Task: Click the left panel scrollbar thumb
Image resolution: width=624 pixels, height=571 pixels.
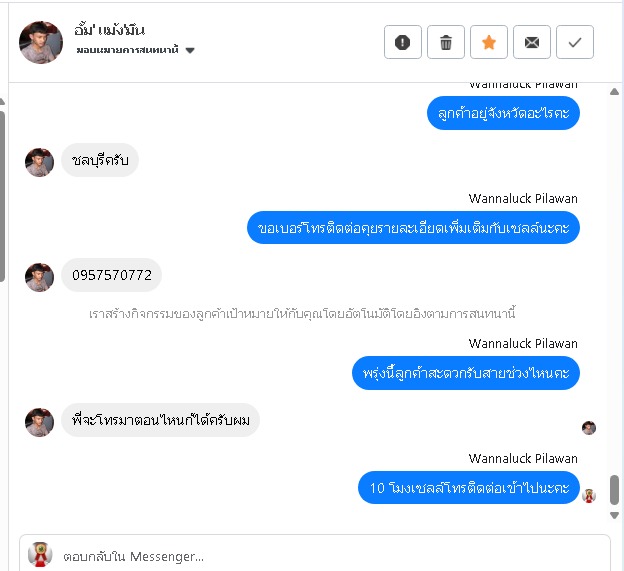Action: coord(2,196)
